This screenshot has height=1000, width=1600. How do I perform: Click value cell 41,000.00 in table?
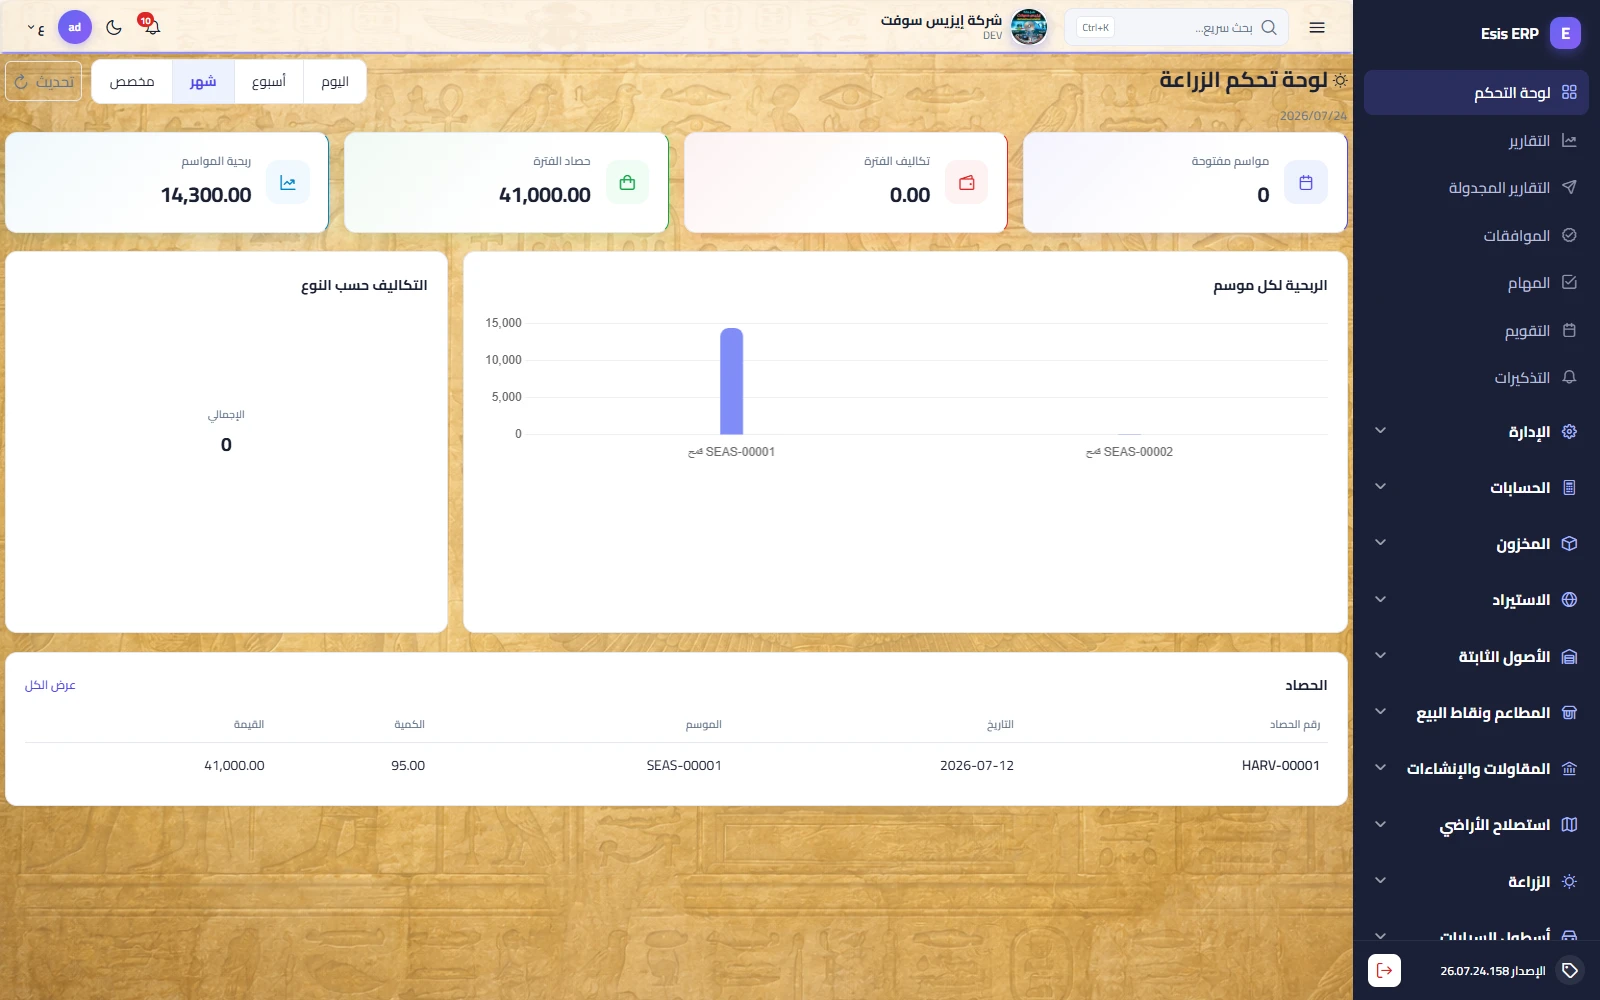pyautogui.click(x=234, y=765)
